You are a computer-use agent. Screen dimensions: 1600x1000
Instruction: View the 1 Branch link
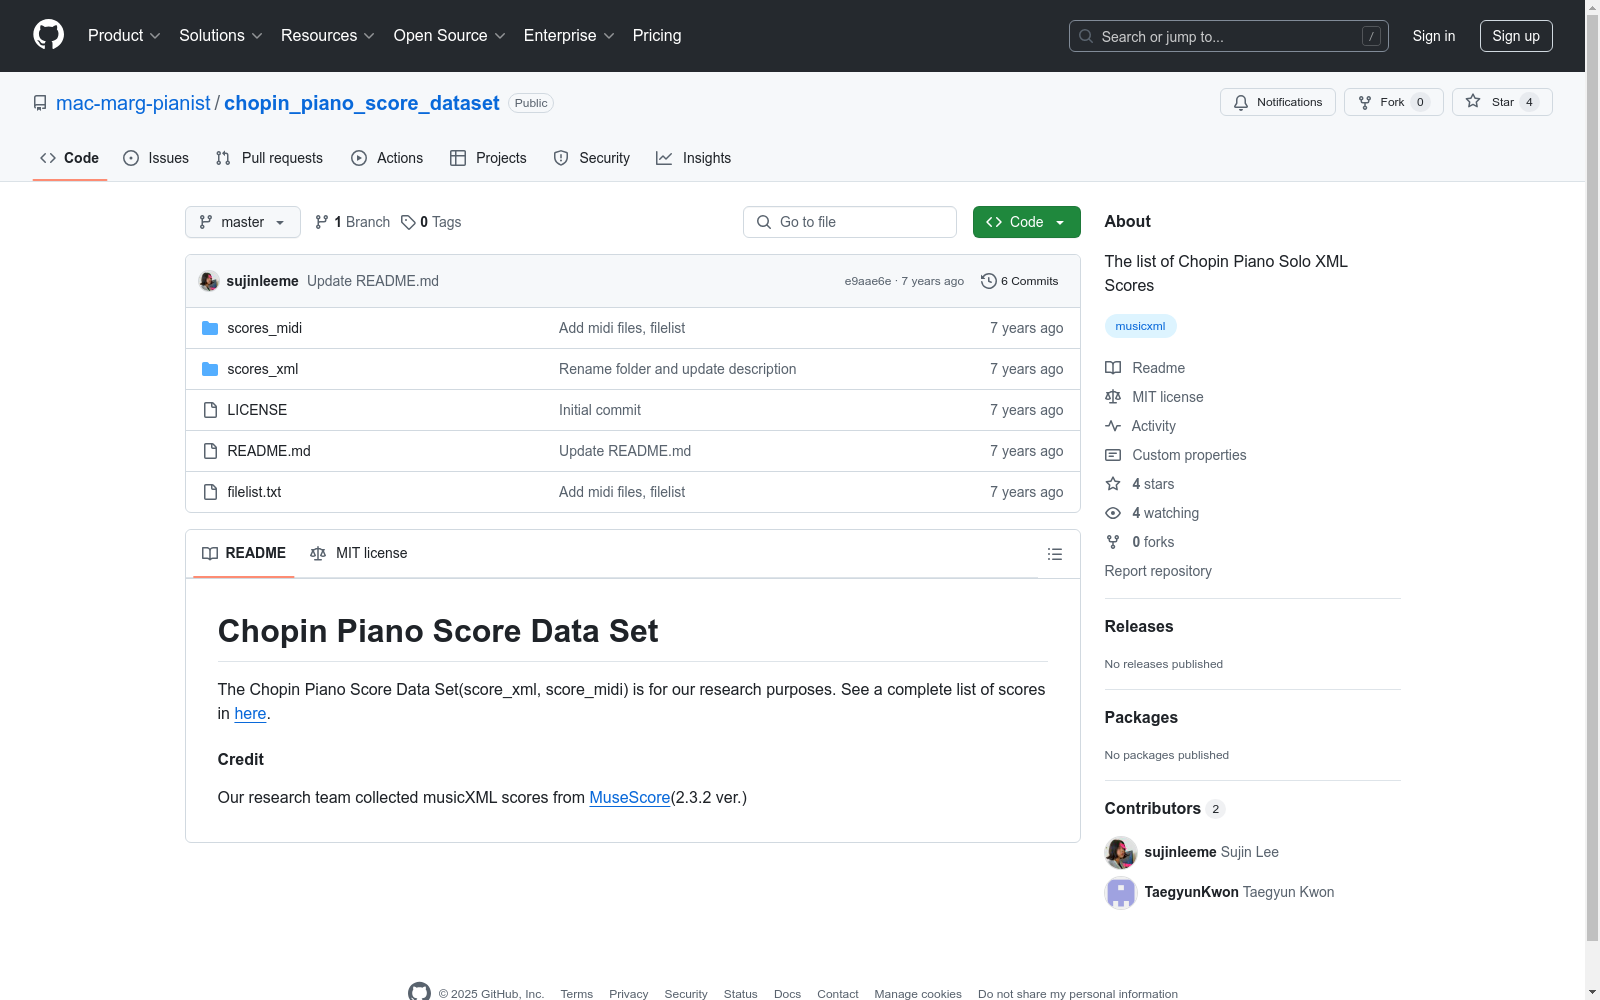click(352, 222)
